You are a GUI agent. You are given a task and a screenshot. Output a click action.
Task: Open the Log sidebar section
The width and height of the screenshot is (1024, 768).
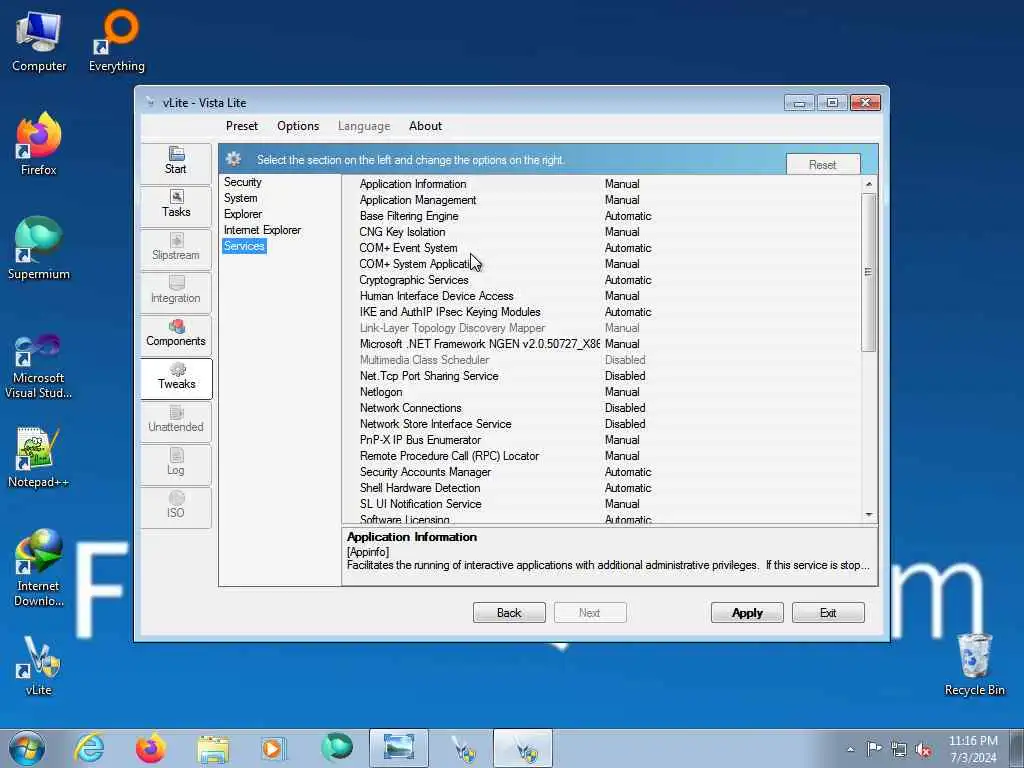pyautogui.click(x=176, y=464)
